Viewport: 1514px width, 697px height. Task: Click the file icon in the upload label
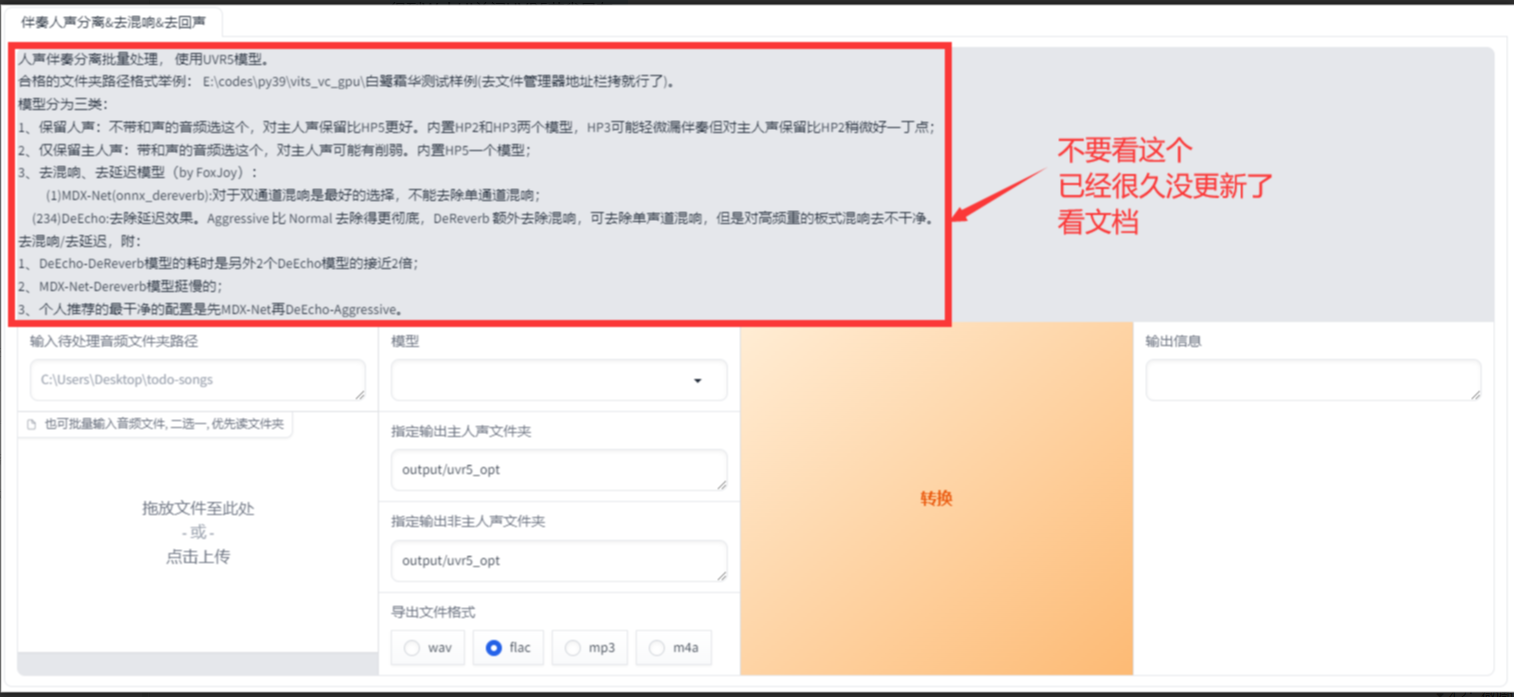[x=32, y=424]
